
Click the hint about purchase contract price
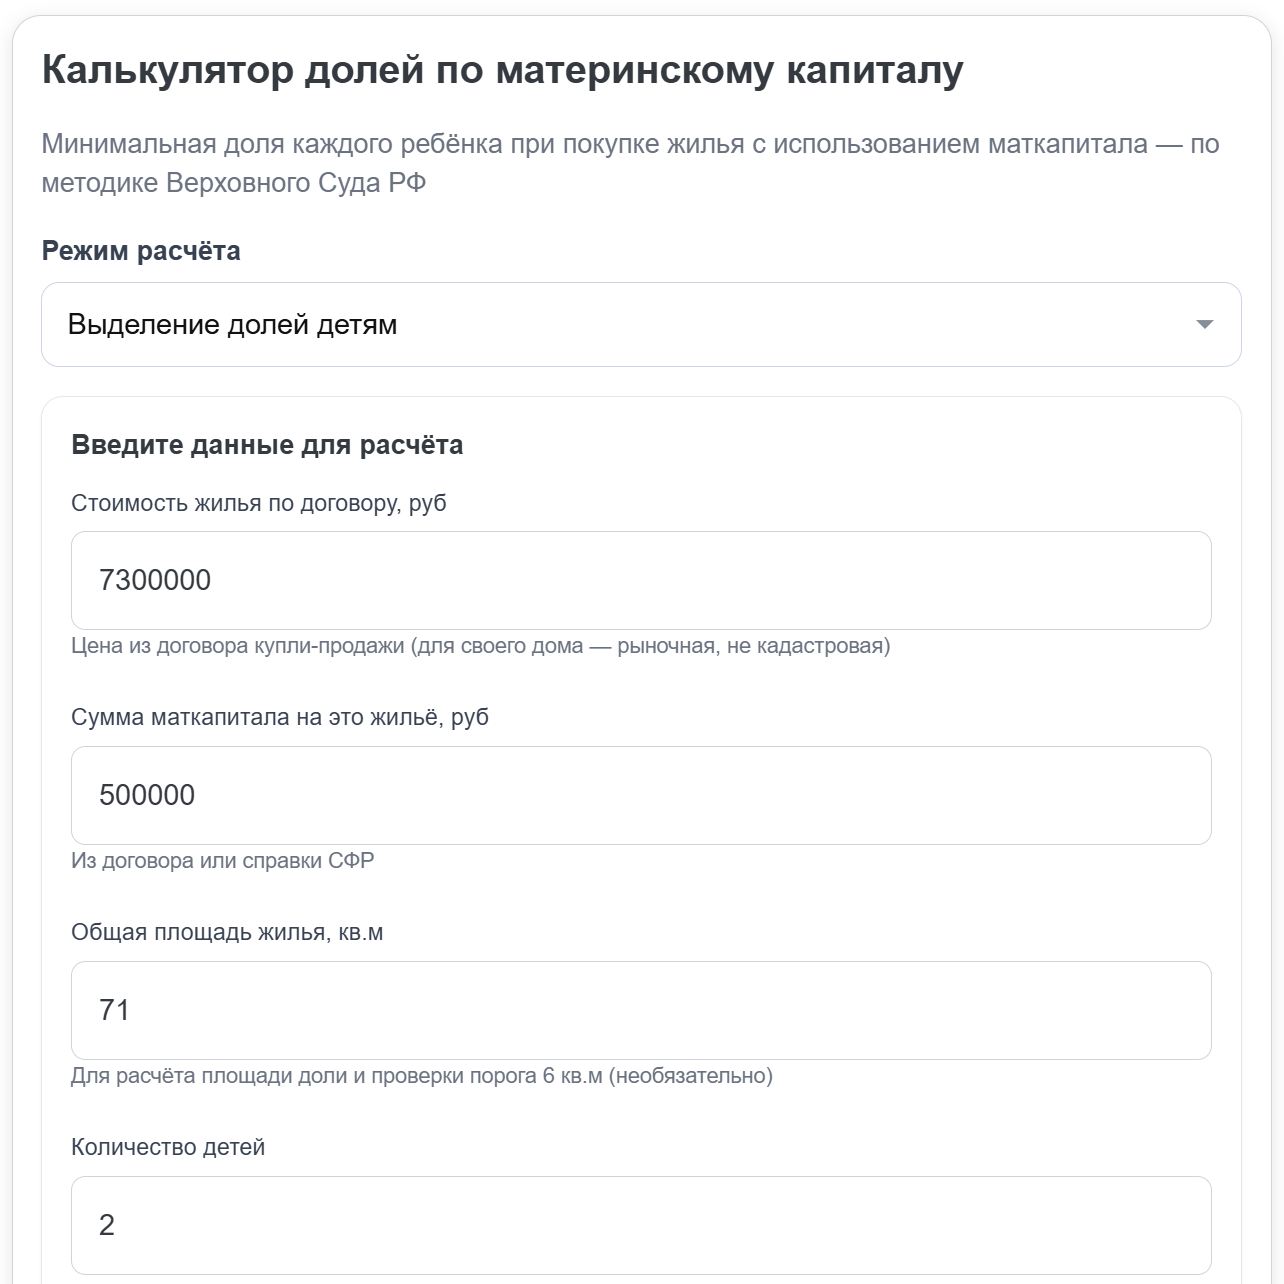[481, 646]
